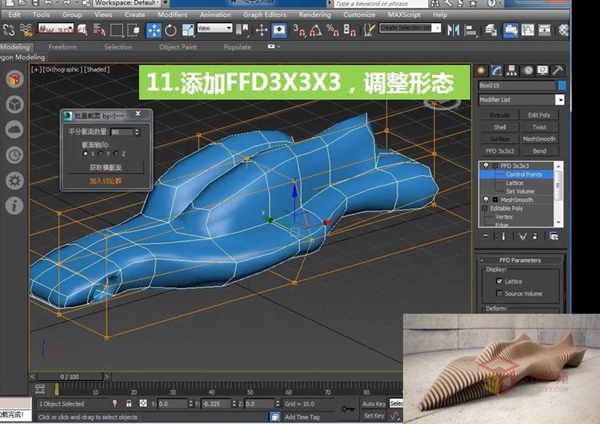Open the Utilities hammer panel tab

point(558,70)
